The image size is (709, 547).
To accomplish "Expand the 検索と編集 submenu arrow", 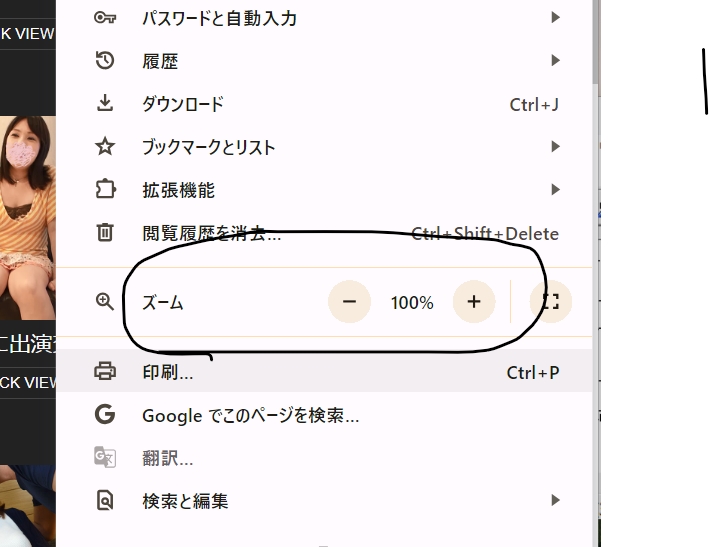I will pyautogui.click(x=556, y=501).
